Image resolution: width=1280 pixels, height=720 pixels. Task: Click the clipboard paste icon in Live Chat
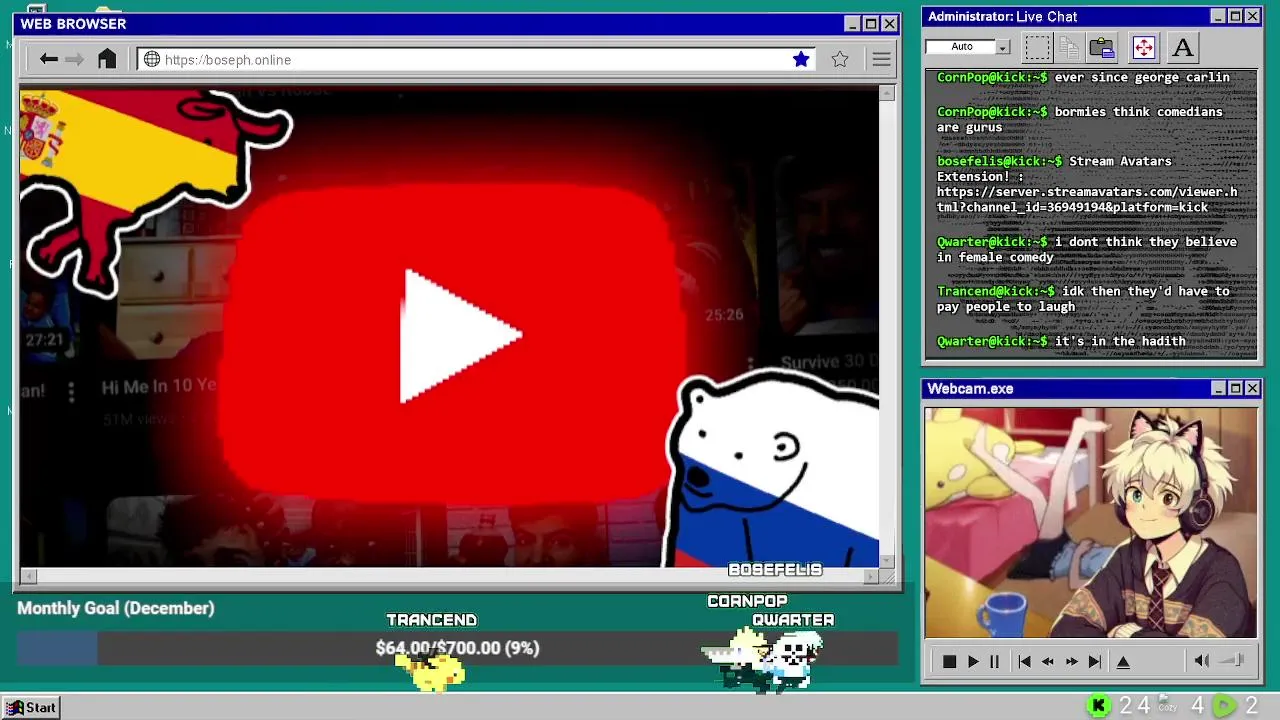click(1102, 47)
